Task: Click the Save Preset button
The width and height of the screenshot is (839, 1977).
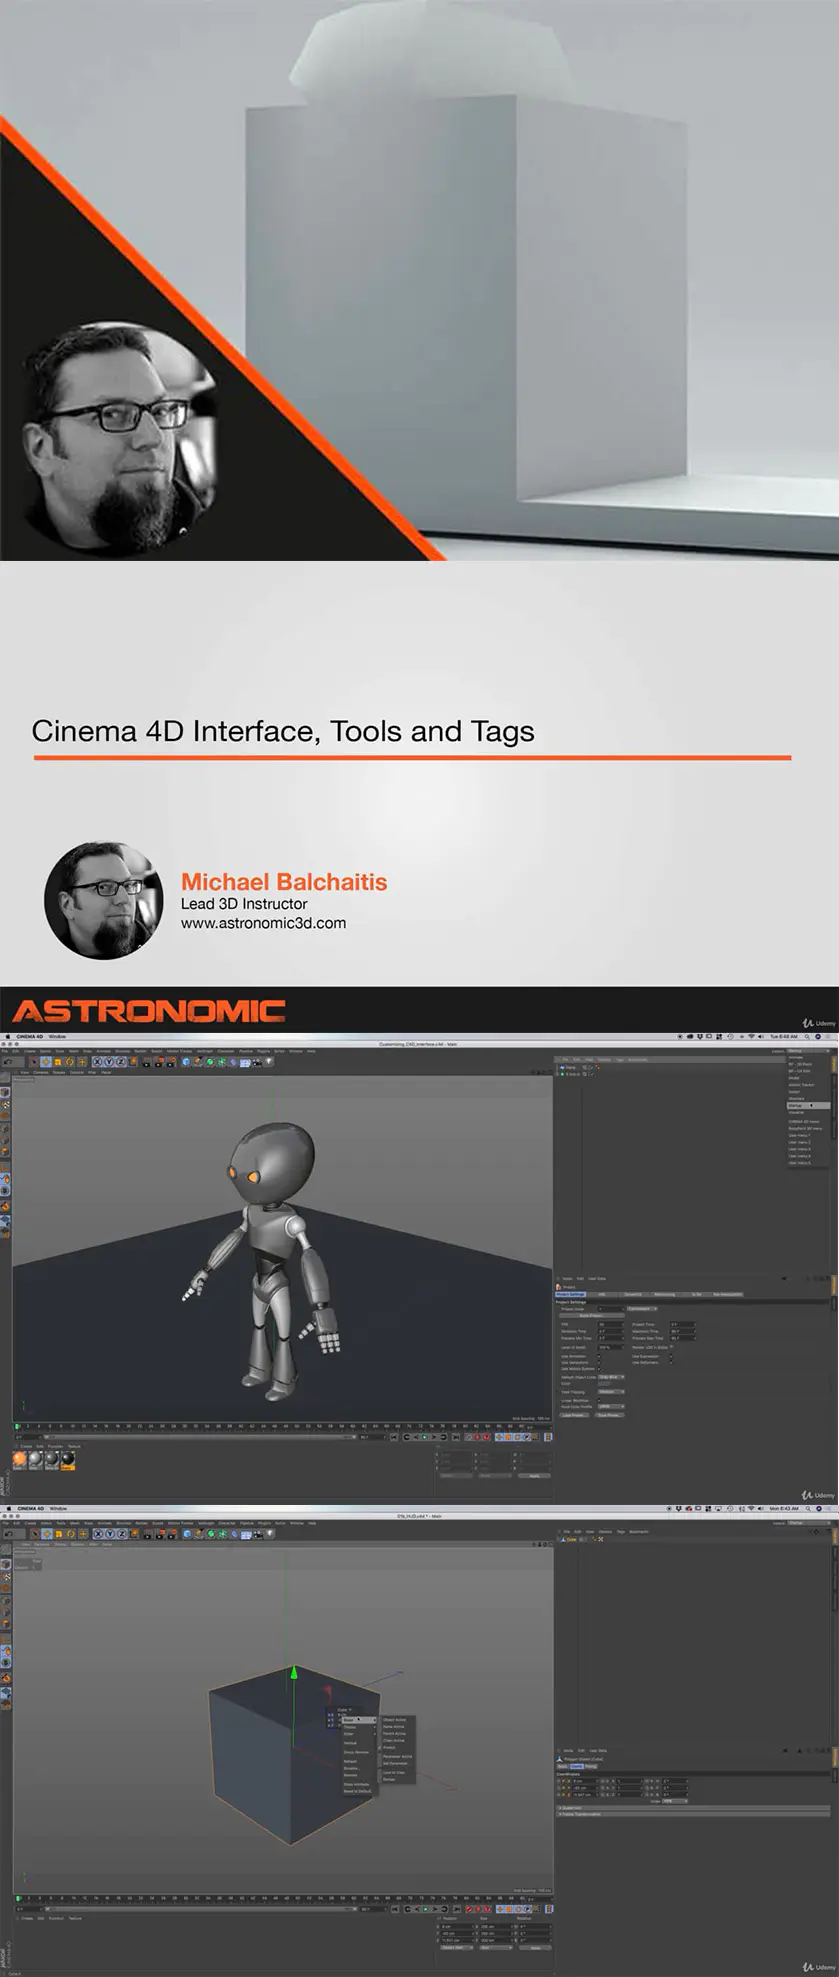Action: (x=609, y=1415)
